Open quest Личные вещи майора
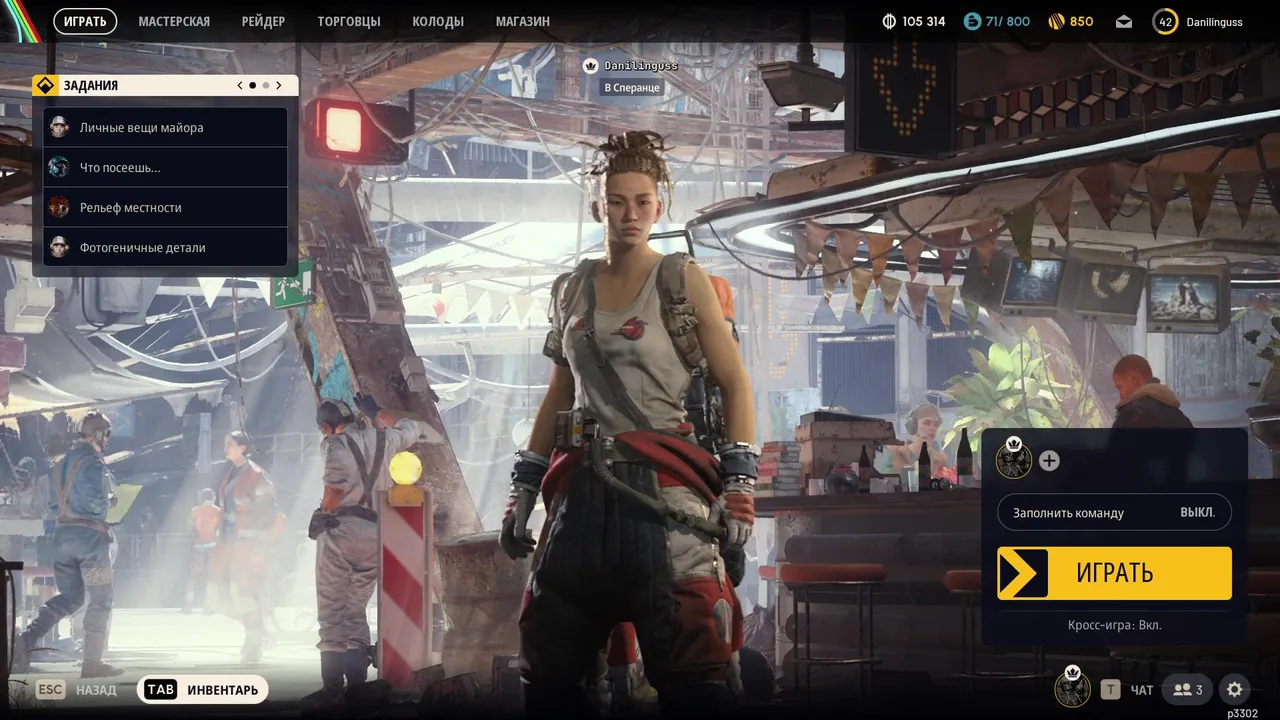This screenshot has width=1280, height=720. pos(165,127)
